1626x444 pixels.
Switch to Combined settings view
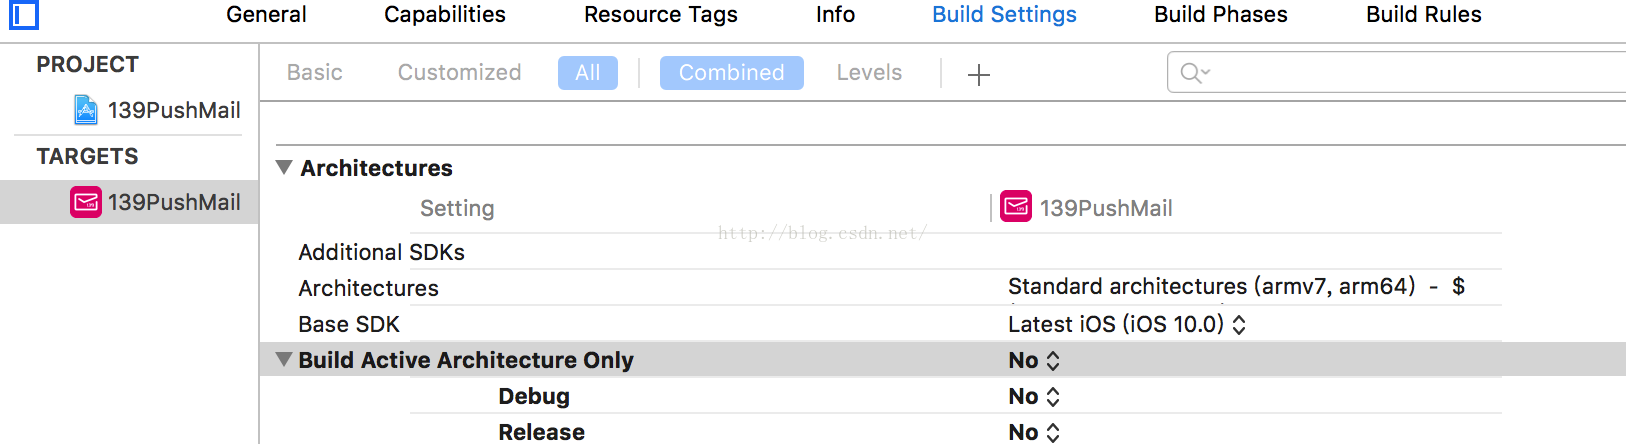[x=732, y=73]
